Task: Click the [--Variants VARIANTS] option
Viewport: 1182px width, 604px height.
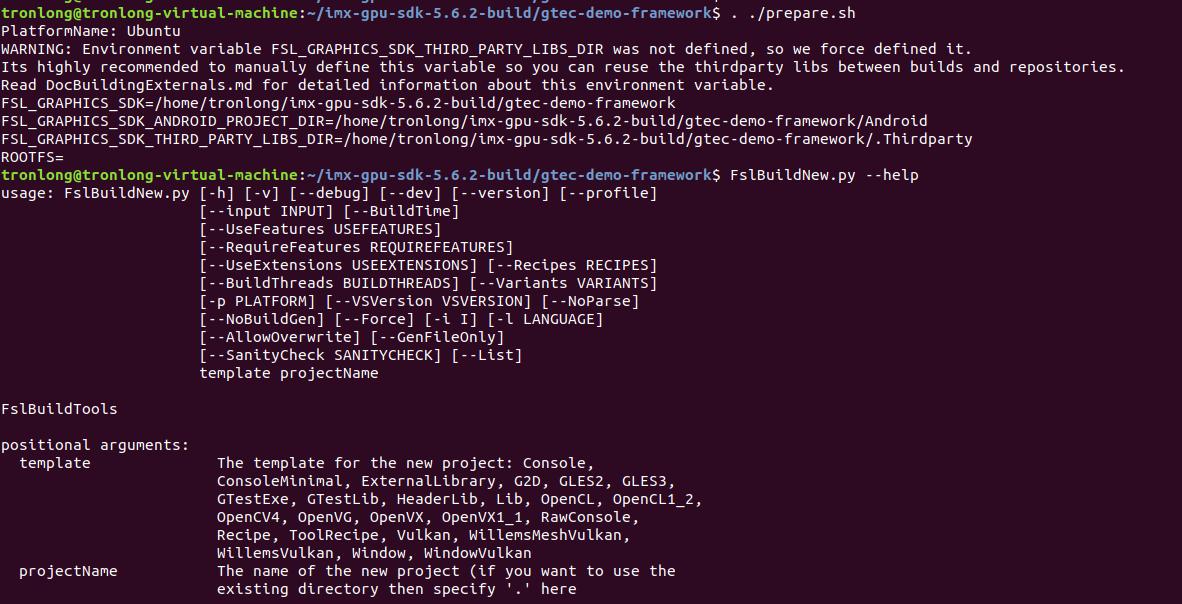Action: point(563,283)
